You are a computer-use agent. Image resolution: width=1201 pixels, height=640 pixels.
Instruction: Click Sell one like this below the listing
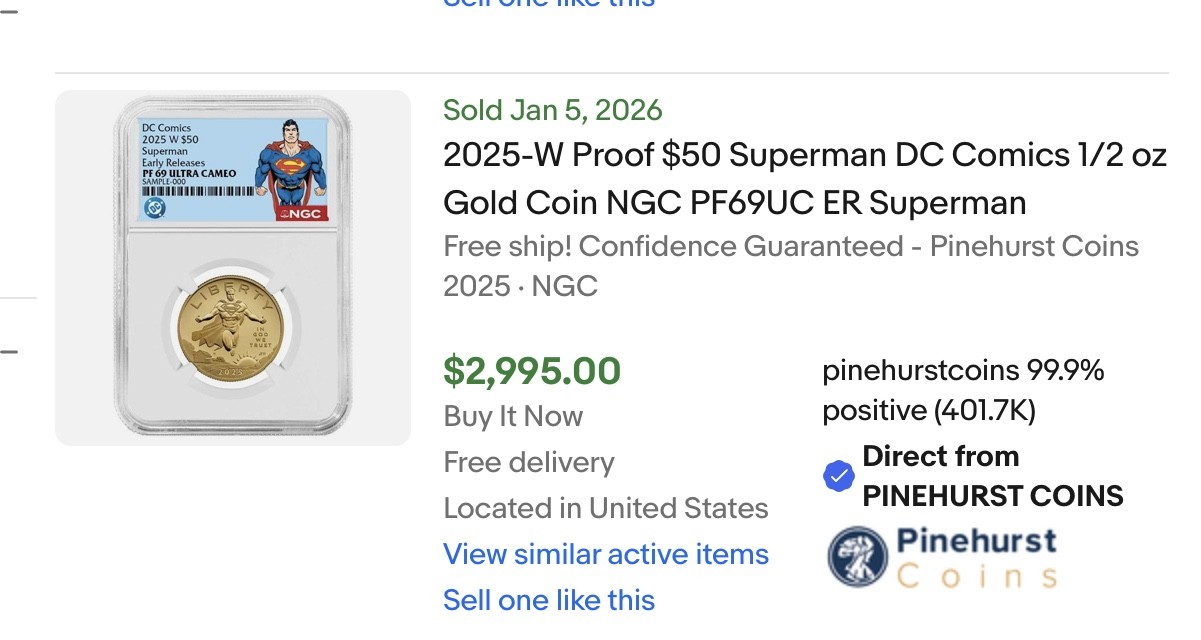point(549,600)
